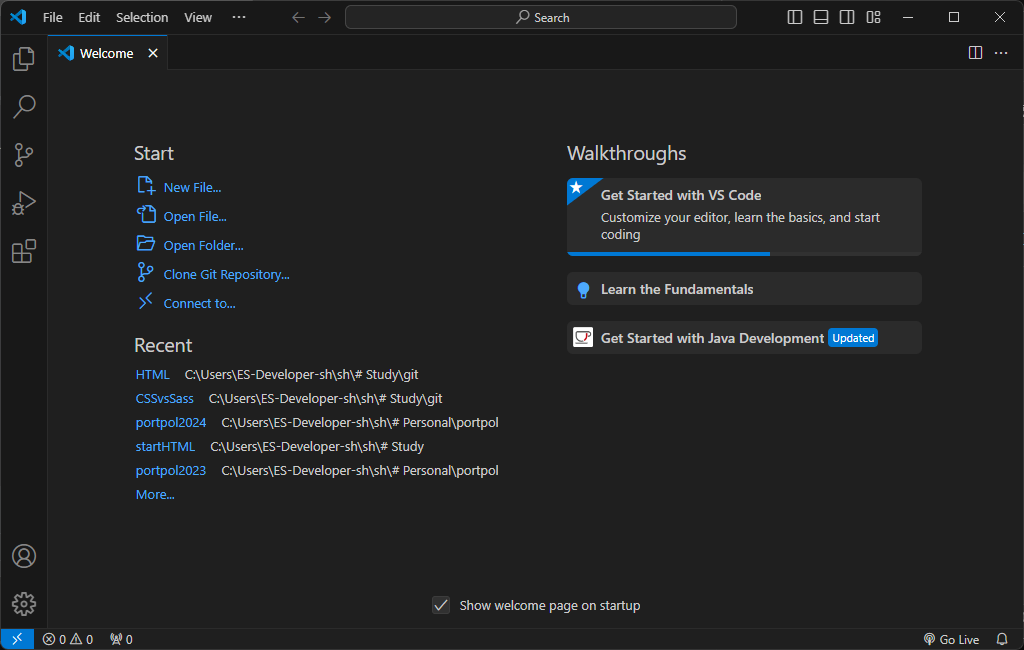Click the progress bar under Get Started card
Image resolution: width=1024 pixels, height=650 pixels.
744,253
